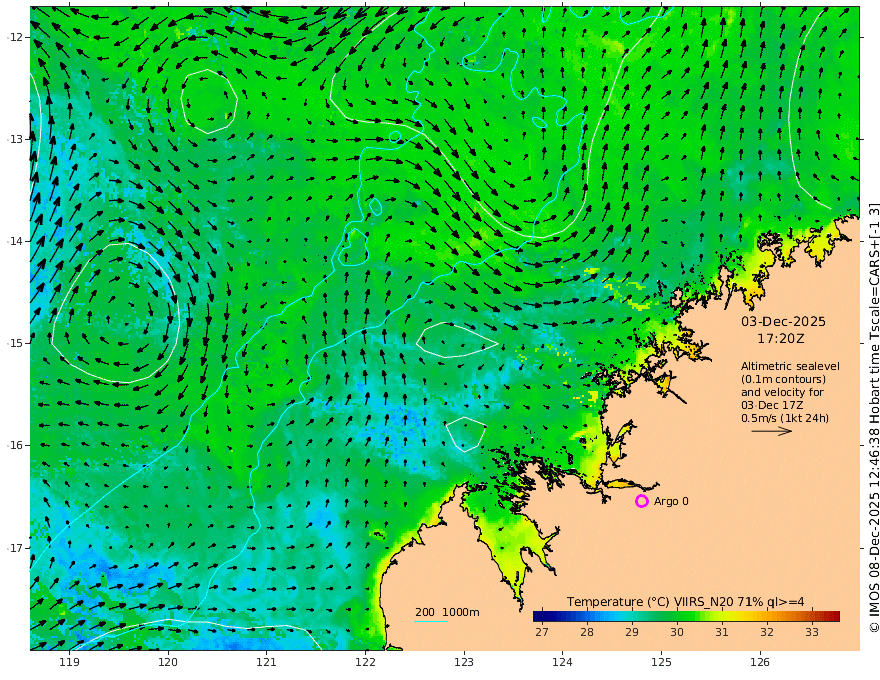880x680 pixels.
Task: Click the longitude label 122
Action: tap(365, 662)
